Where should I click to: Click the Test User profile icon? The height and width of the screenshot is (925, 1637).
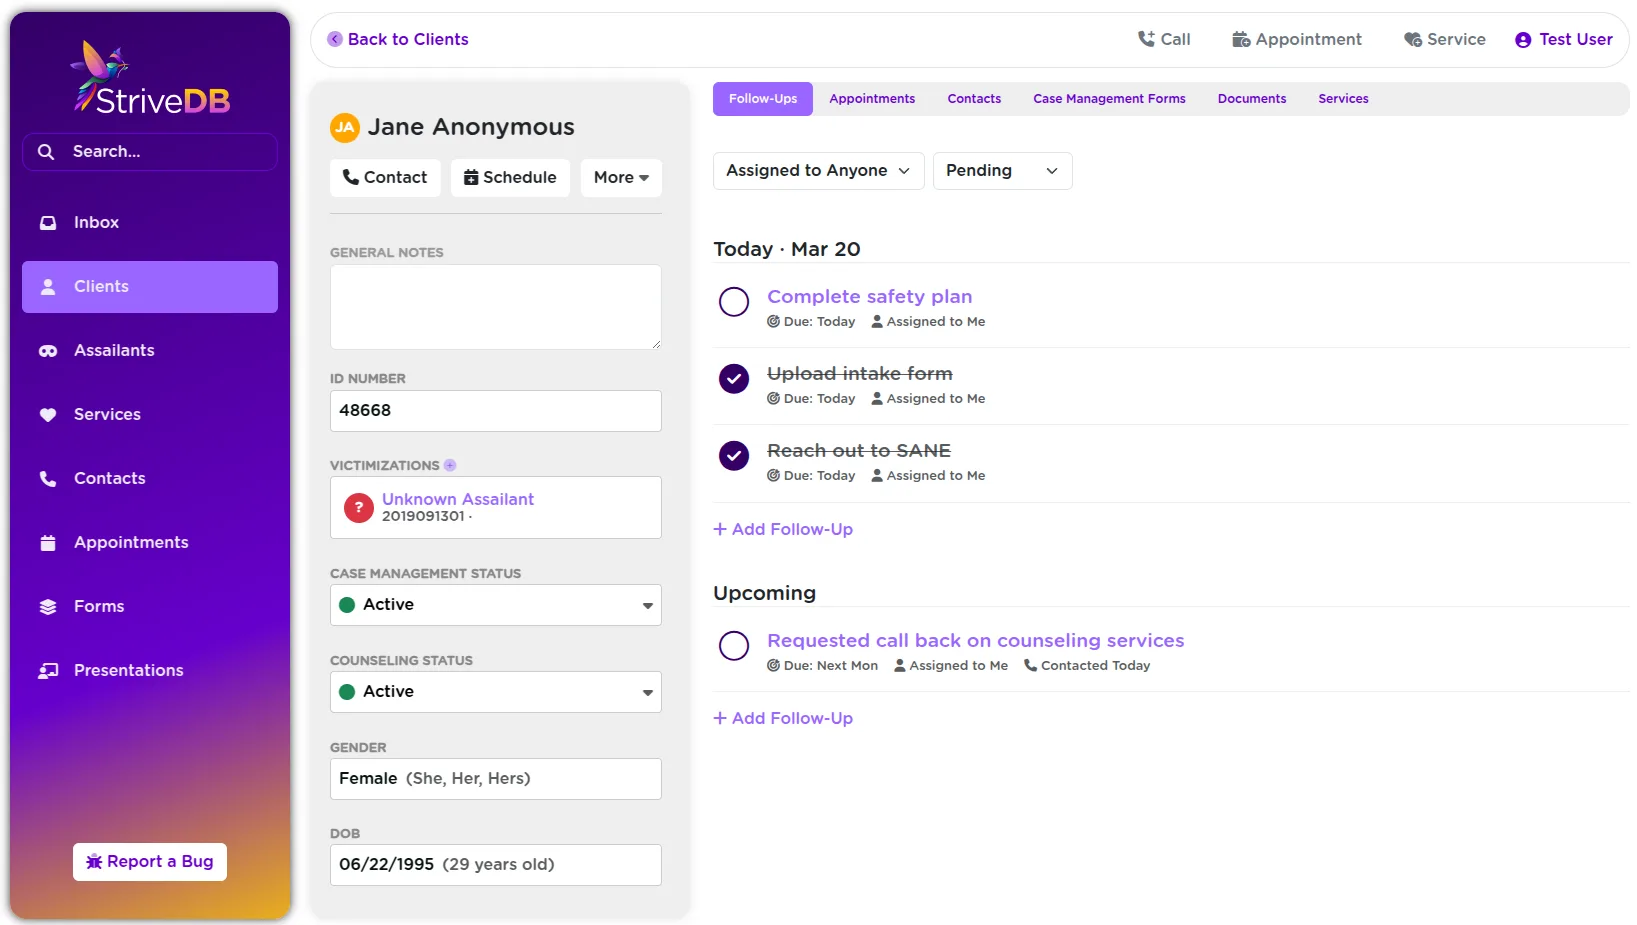(x=1522, y=39)
